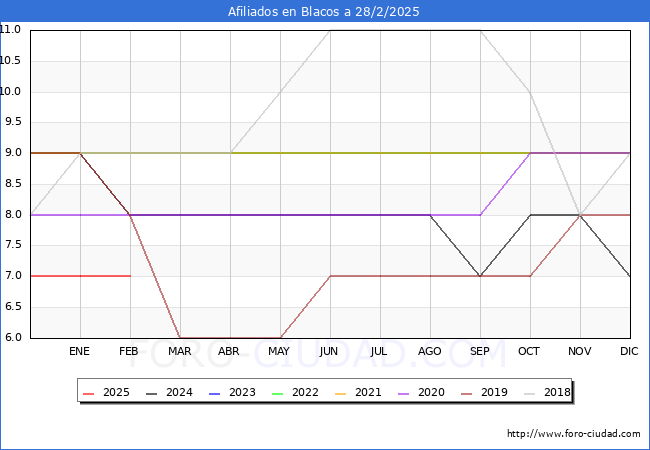Click the ENE month axis label
The height and width of the screenshot is (450, 650).
tap(79, 351)
